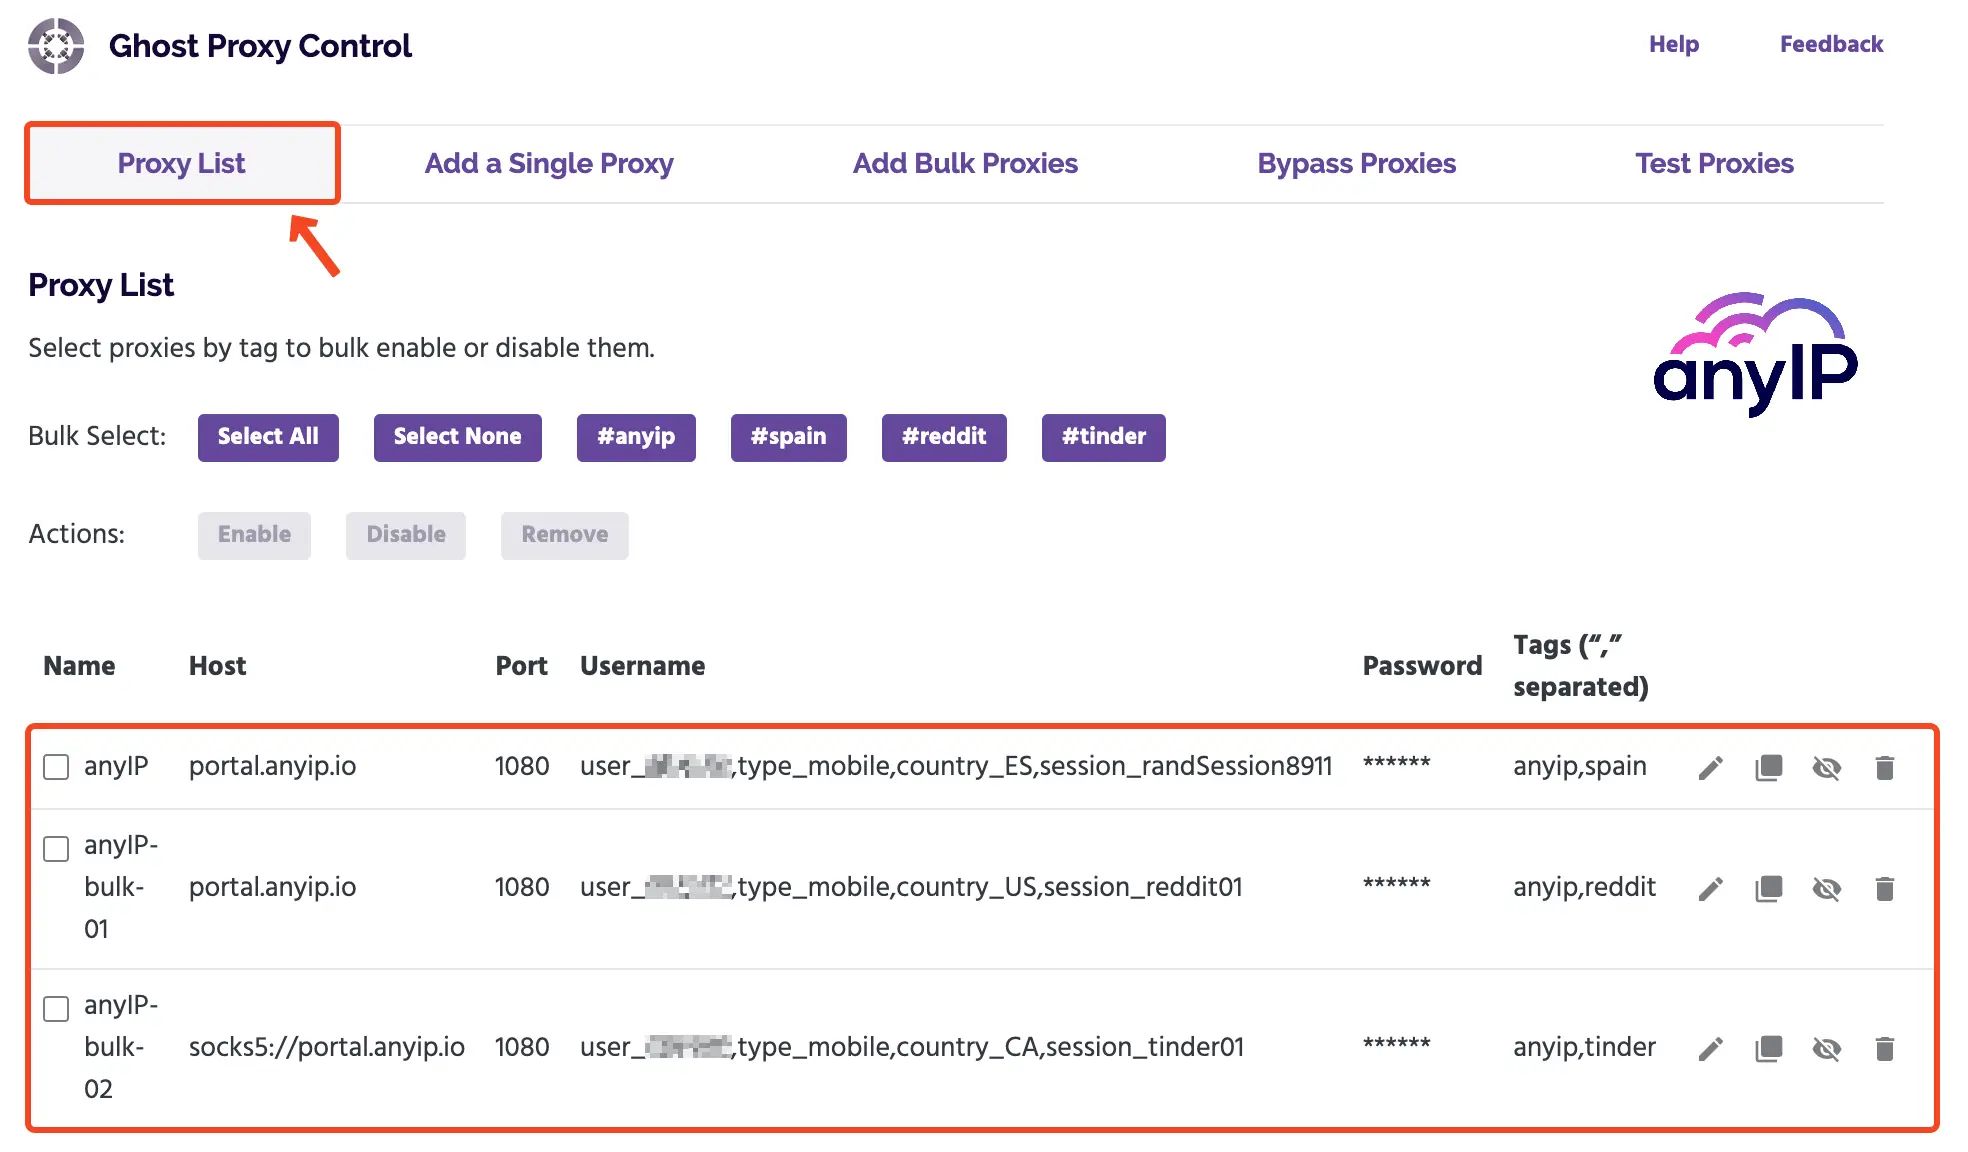Image resolution: width=1968 pixels, height=1152 pixels.
Task: Edit the anyIP proxy with the pencil icon
Action: [1710, 767]
